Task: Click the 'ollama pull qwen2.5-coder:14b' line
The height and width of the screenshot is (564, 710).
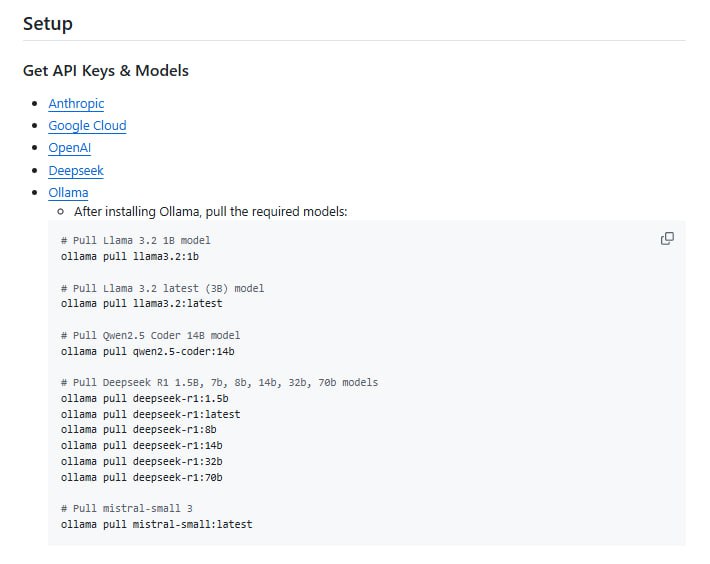Action: click(x=147, y=351)
